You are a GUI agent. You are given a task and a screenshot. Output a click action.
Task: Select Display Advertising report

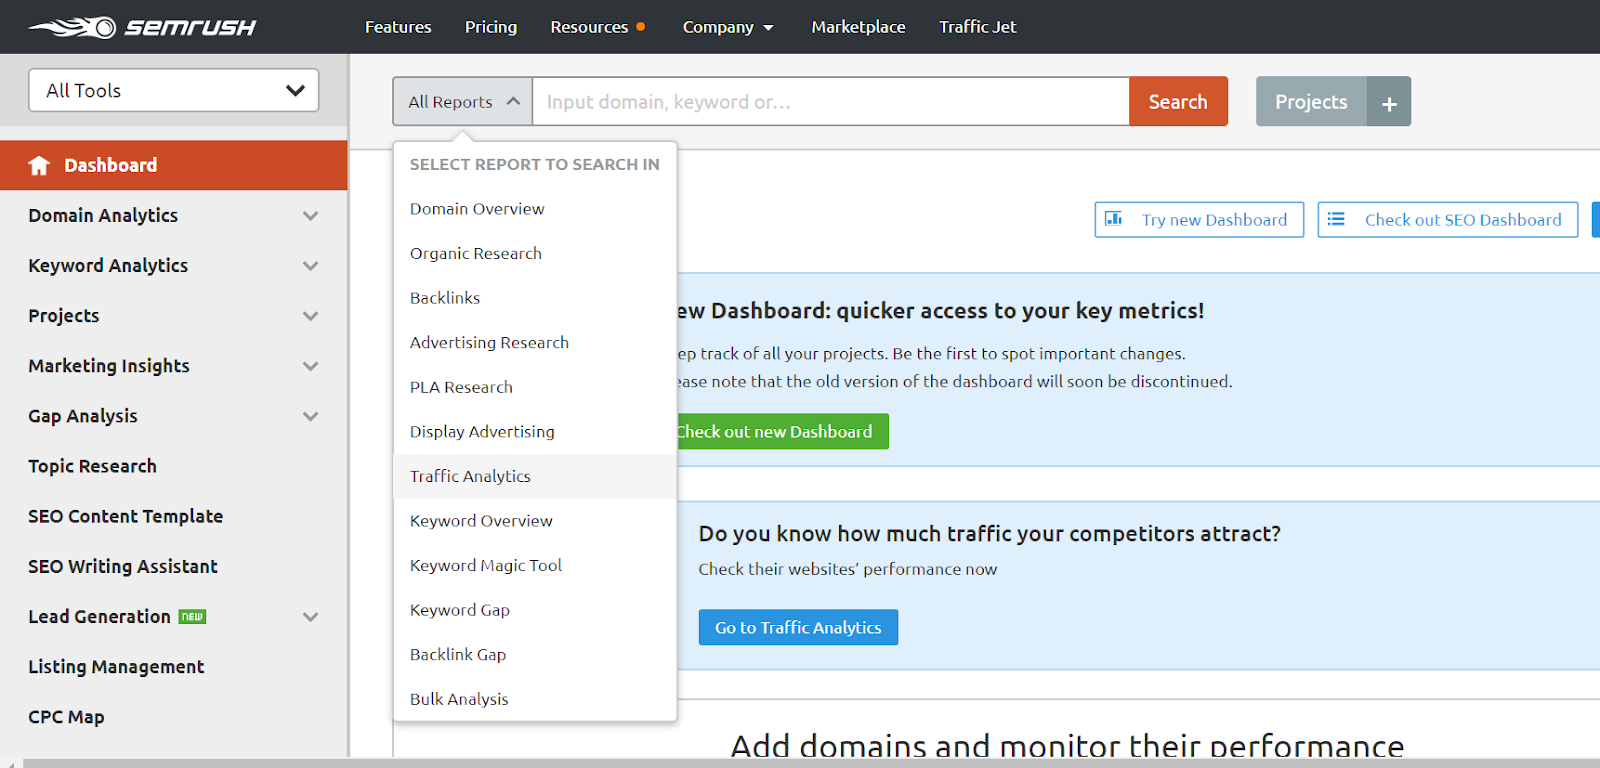535,432
